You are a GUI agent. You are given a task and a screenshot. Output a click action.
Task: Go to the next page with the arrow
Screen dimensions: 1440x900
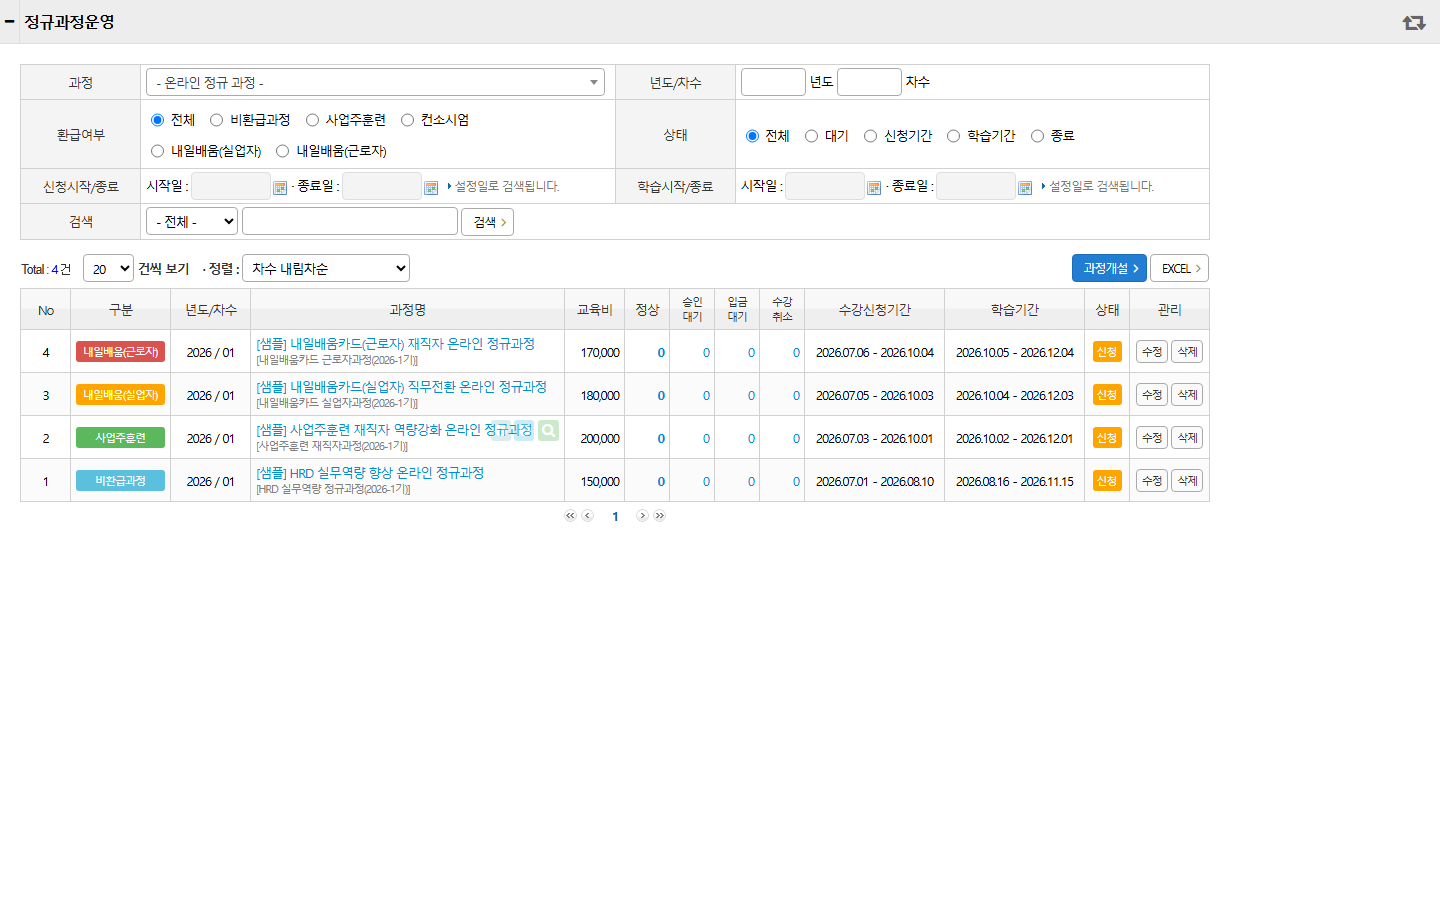coord(642,516)
